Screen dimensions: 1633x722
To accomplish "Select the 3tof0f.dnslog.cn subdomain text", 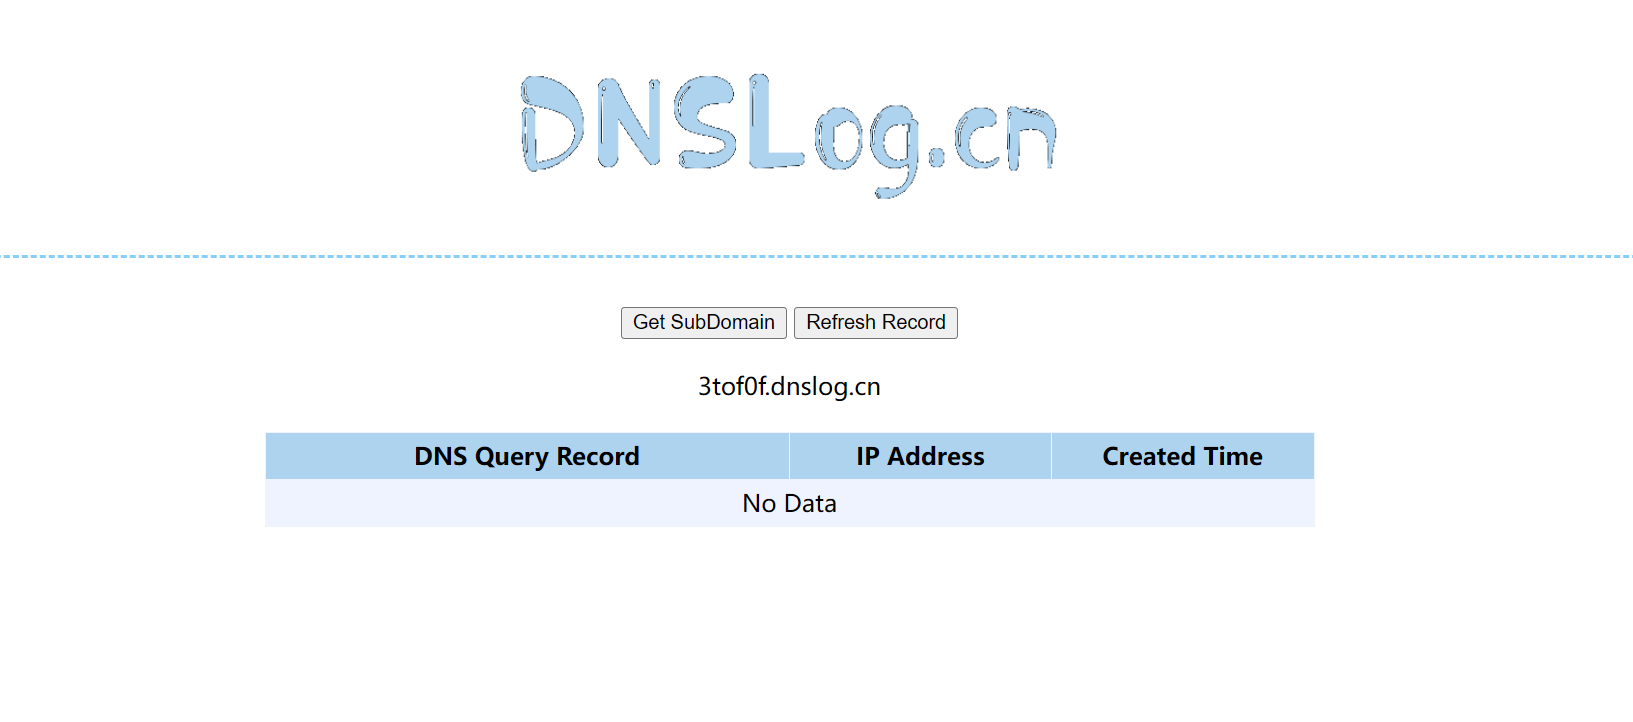I will (789, 386).
